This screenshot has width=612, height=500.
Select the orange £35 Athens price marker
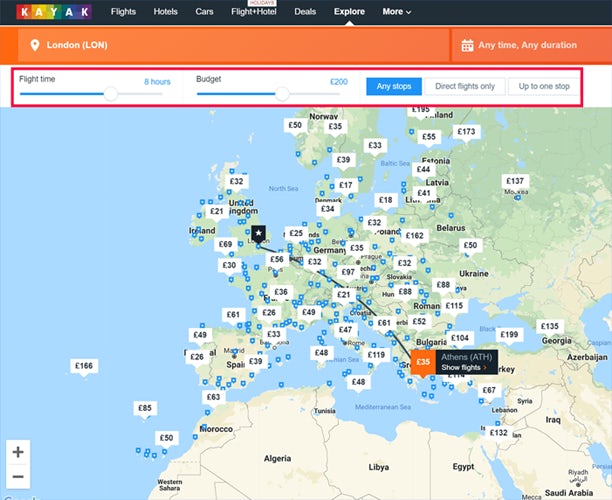(x=423, y=362)
